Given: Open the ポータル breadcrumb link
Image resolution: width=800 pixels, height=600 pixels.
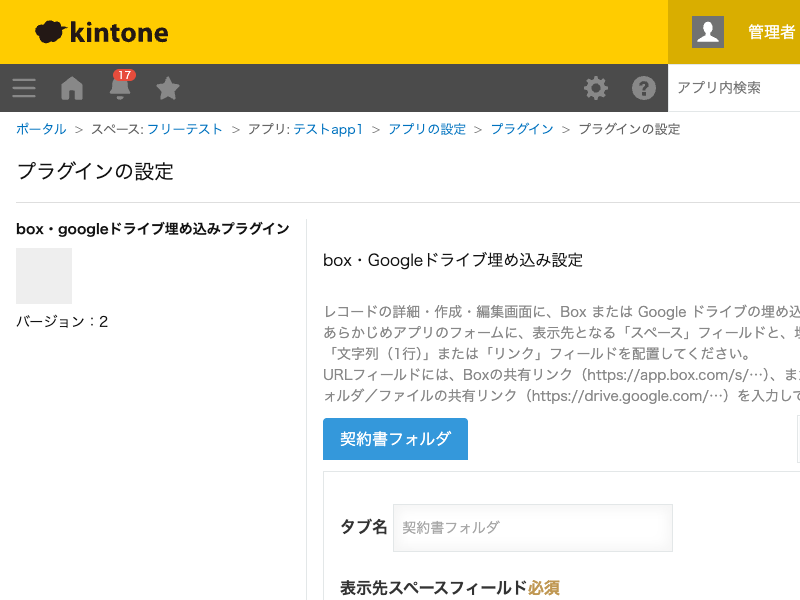Looking at the screenshot, I should coord(41,129).
